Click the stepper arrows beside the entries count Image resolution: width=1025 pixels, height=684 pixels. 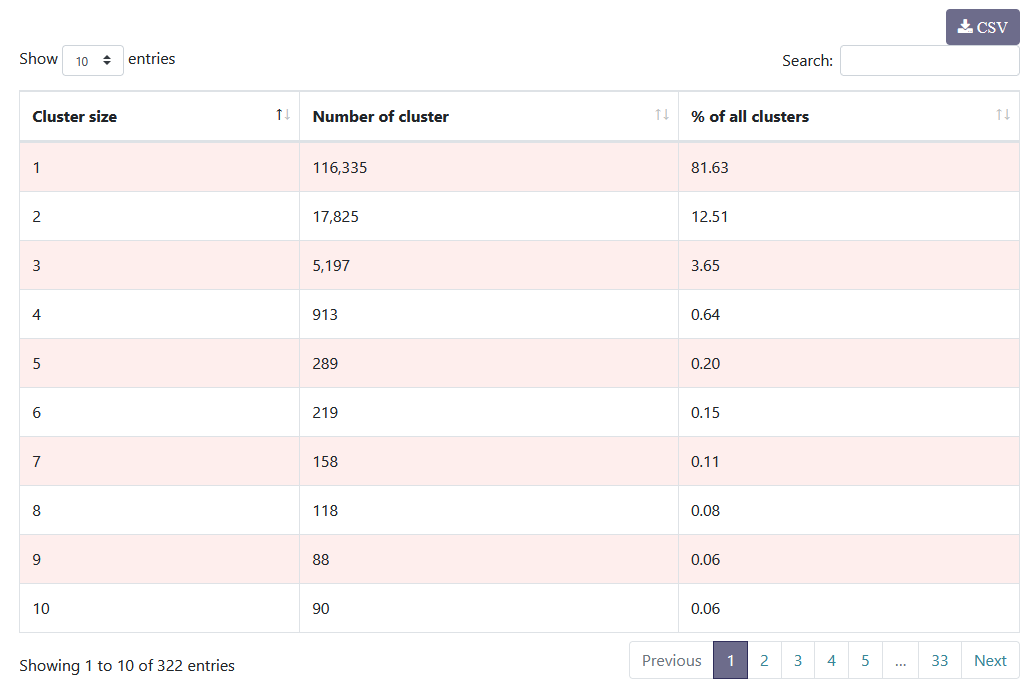coord(109,60)
